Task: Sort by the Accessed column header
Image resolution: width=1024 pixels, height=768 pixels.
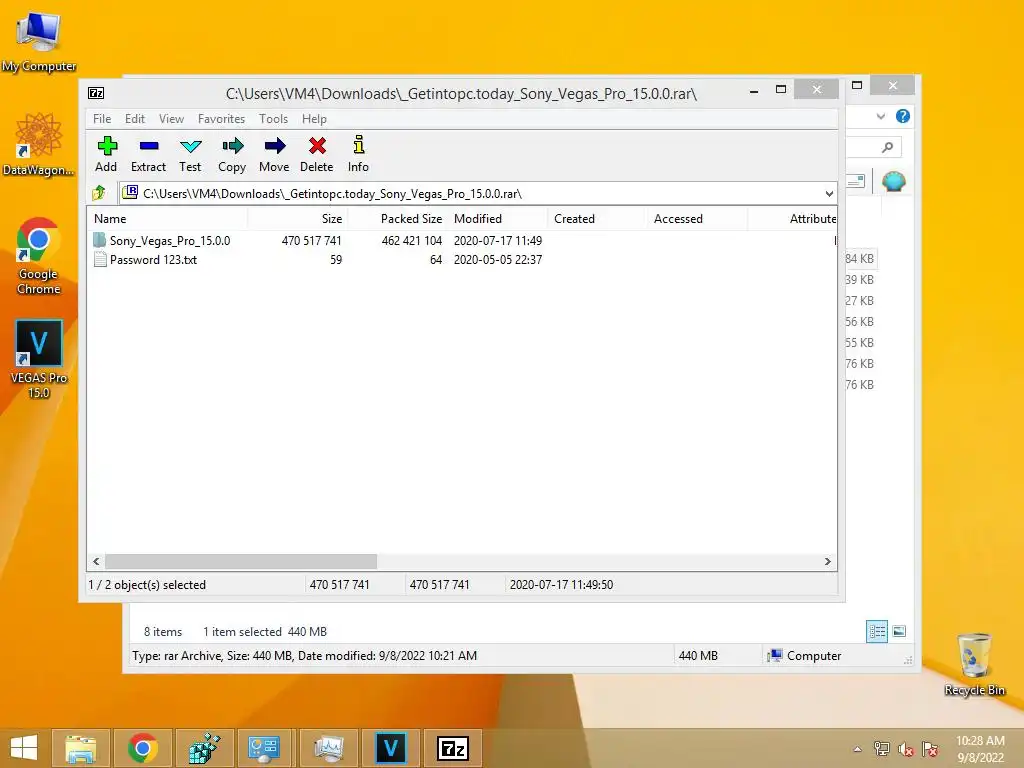Action: point(697,219)
